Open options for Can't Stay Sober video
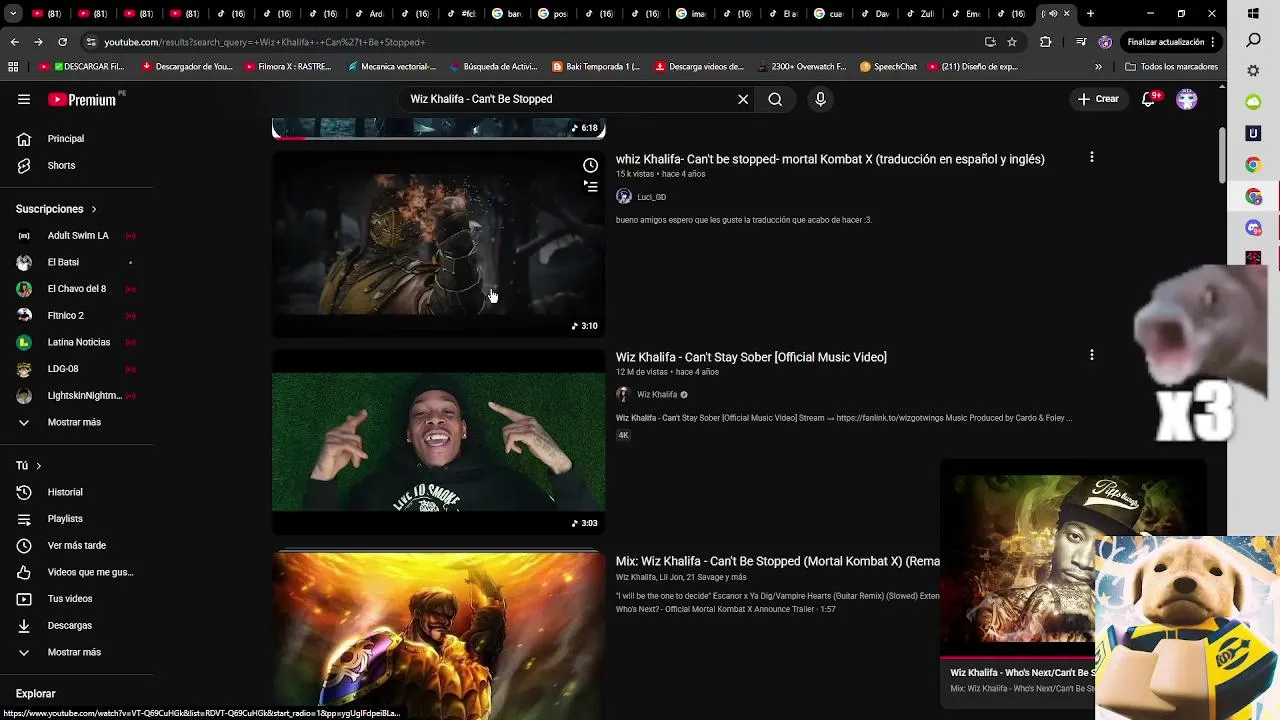This screenshot has width=1280, height=720. [1091, 355]
